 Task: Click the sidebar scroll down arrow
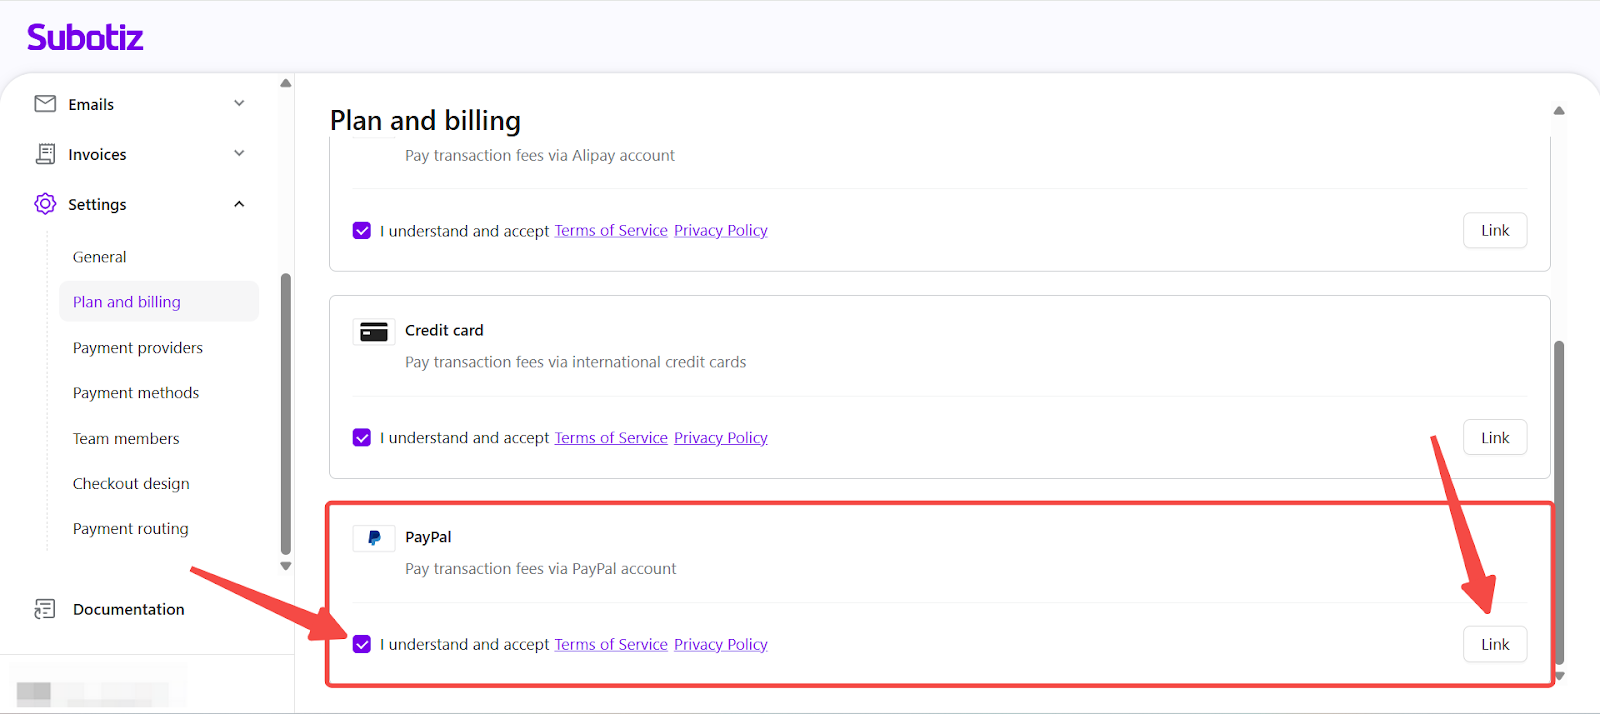[x=286, y=566]
